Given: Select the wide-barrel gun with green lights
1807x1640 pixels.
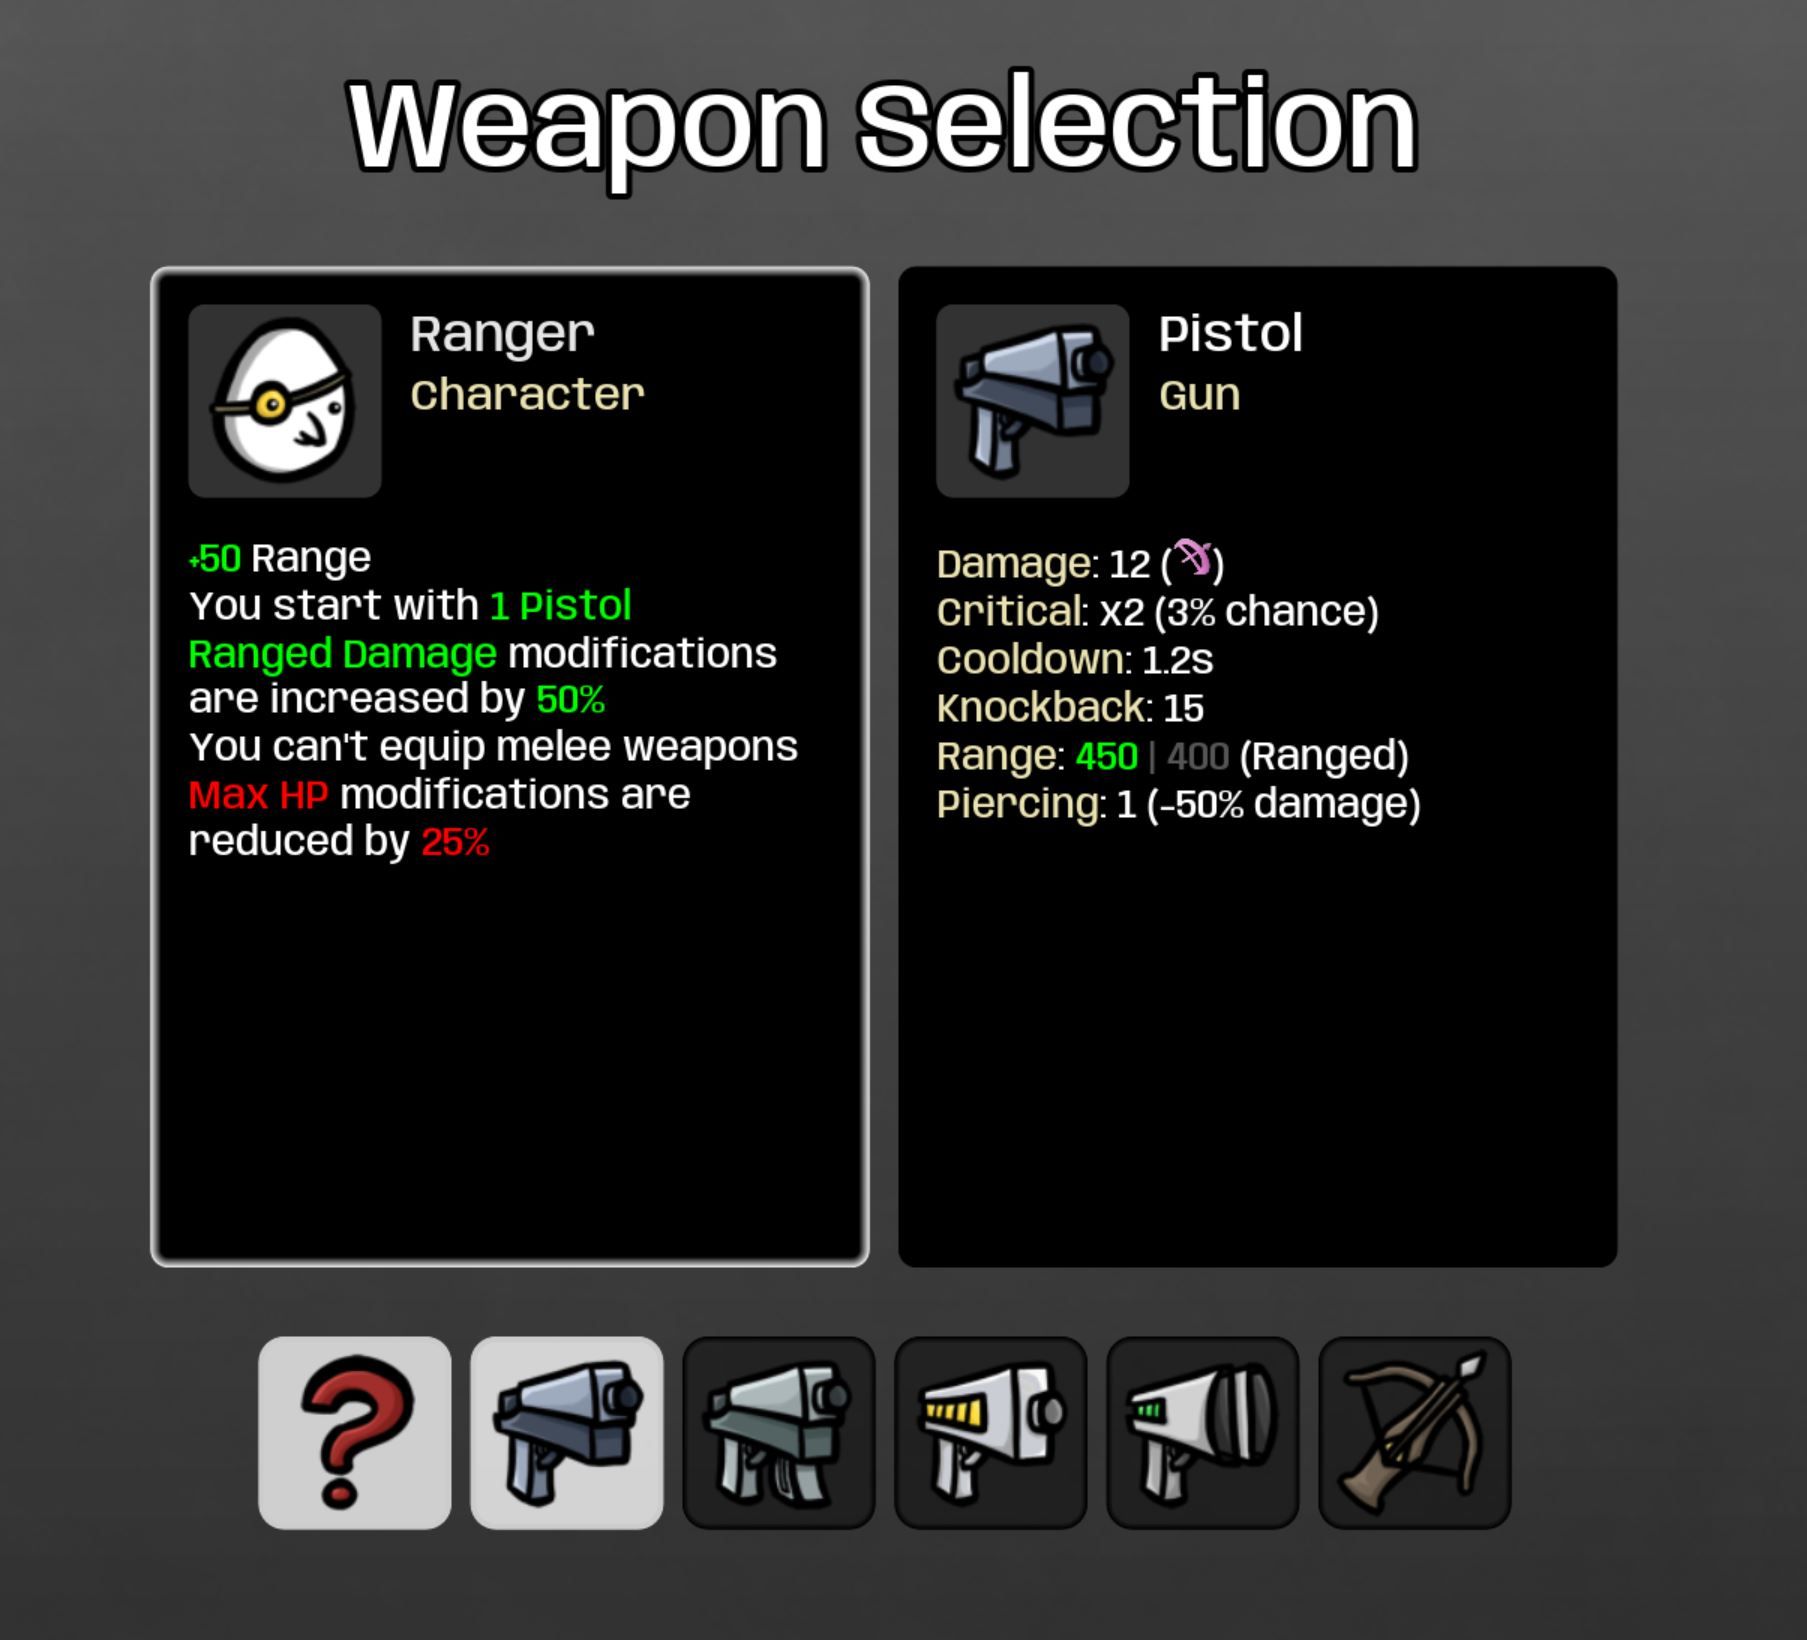Looking at the screenshot, I should (1203, 1432).
